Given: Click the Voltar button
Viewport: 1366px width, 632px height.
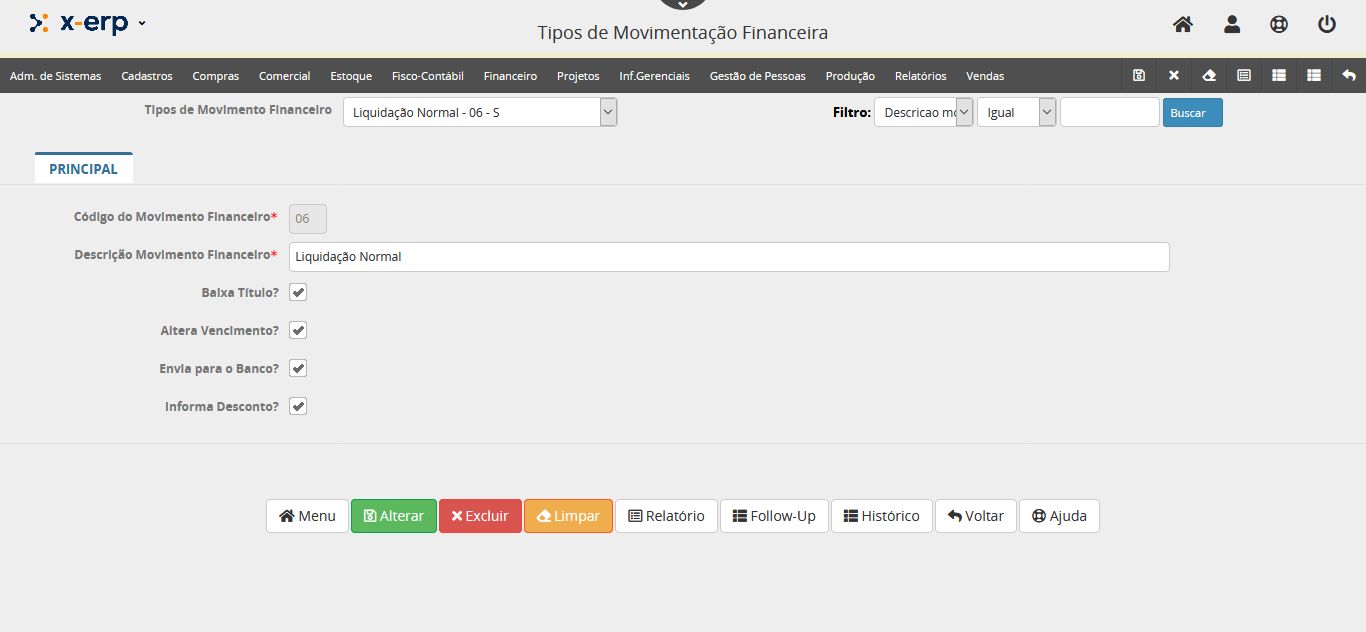Looking at the screenshot, I should [976, 516].
